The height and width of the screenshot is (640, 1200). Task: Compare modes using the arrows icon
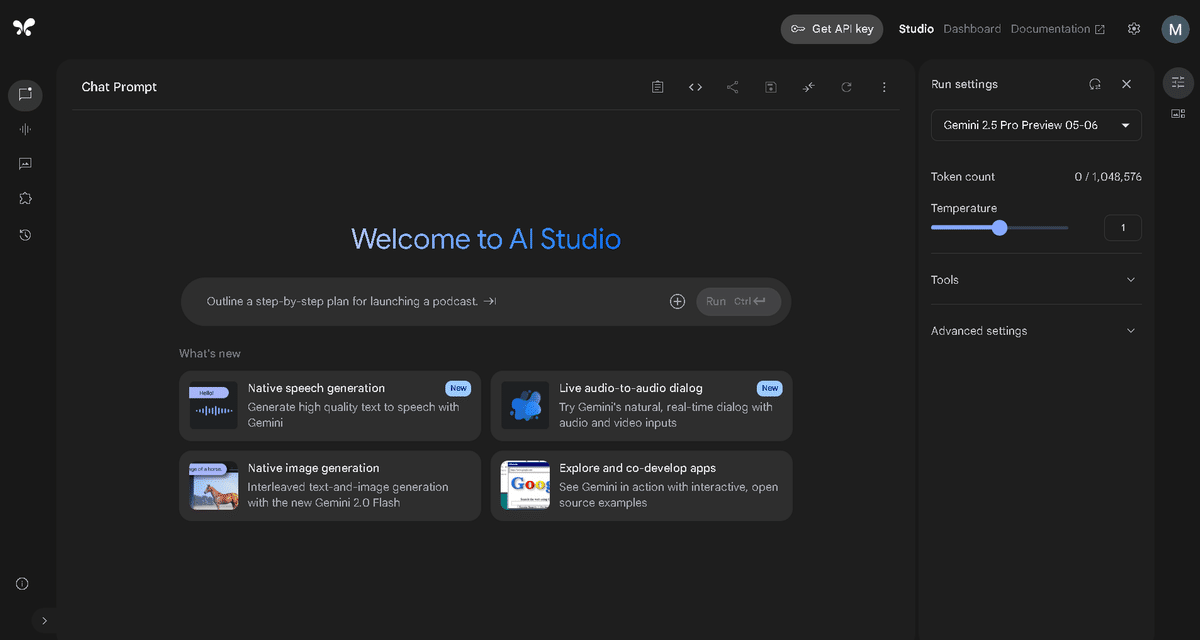pyautogui.click(x=808, y=87)
